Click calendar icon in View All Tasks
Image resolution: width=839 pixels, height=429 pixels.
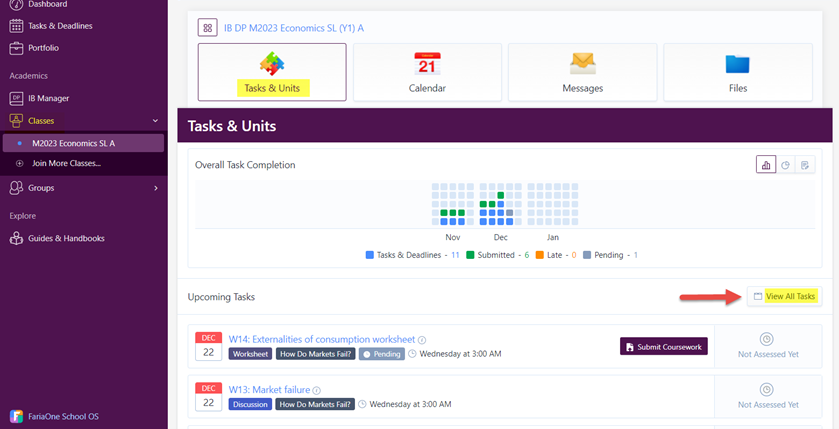758,296
